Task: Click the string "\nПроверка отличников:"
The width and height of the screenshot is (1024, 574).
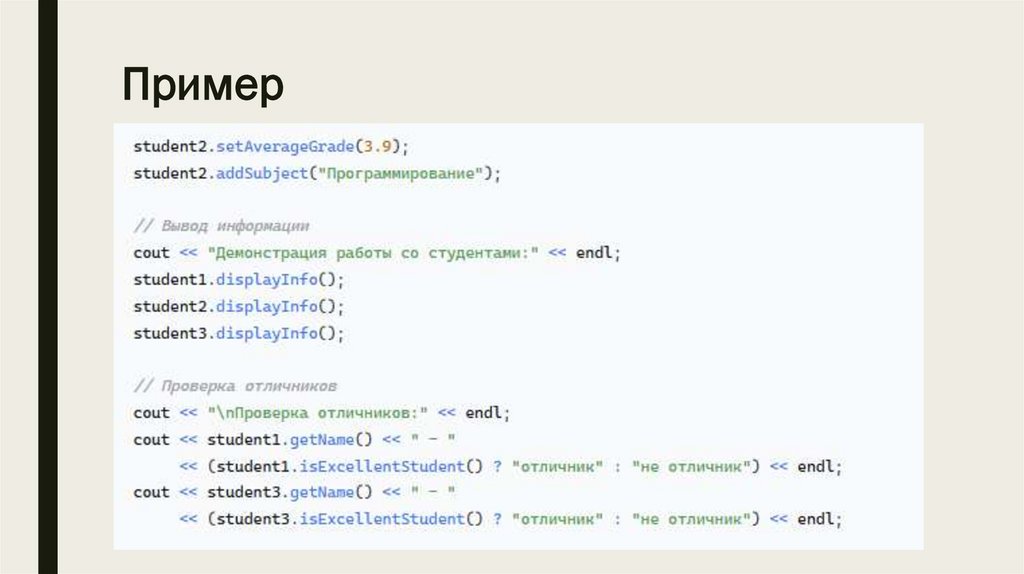Action: 317,412
